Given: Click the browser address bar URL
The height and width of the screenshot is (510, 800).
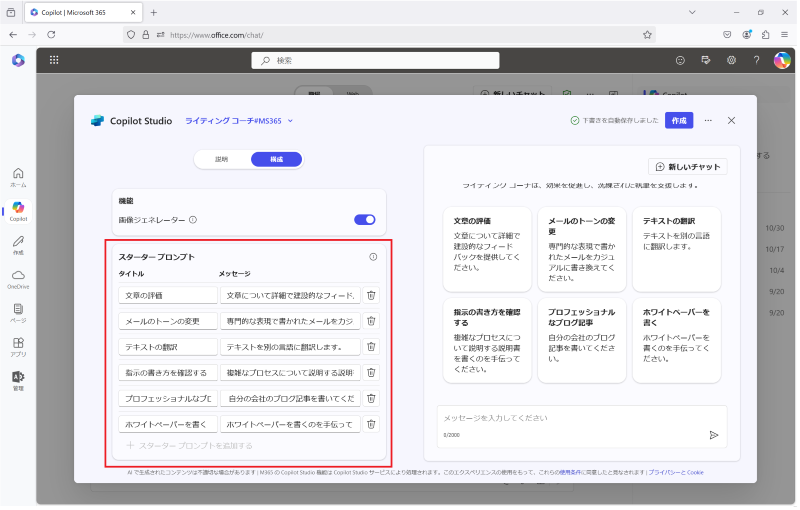Looking at the screenshot, I should (388, 35).
